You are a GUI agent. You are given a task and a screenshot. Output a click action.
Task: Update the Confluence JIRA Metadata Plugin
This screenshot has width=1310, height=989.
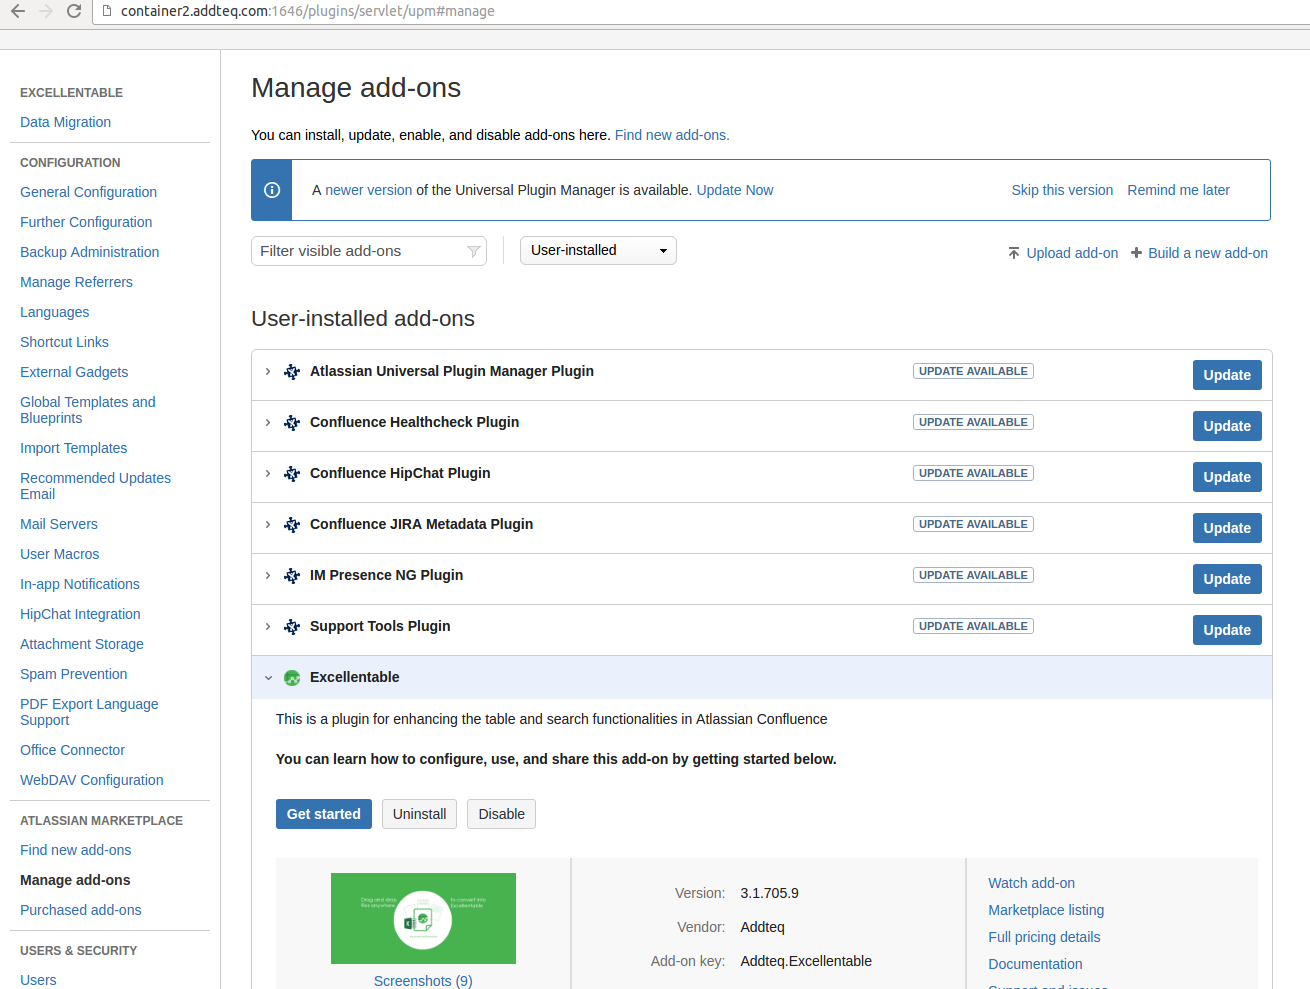click(1227, 528)
